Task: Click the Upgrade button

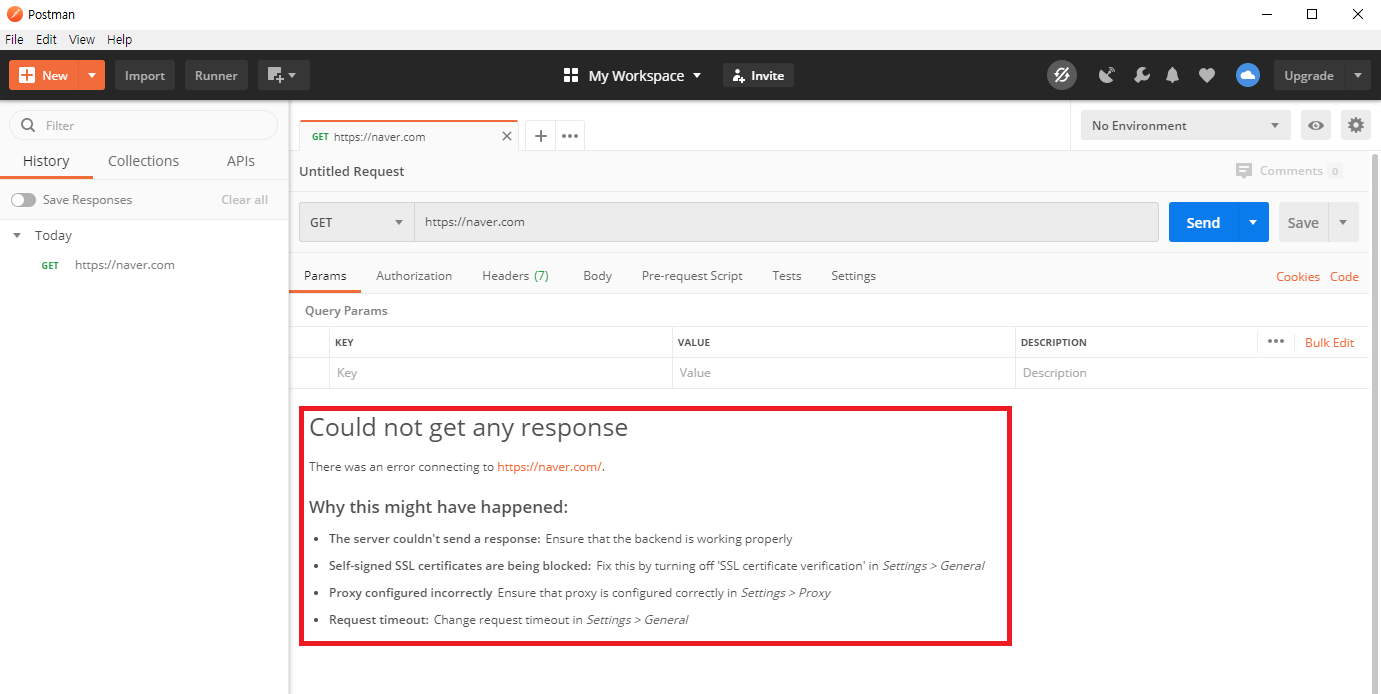Action: [1309, 75]
